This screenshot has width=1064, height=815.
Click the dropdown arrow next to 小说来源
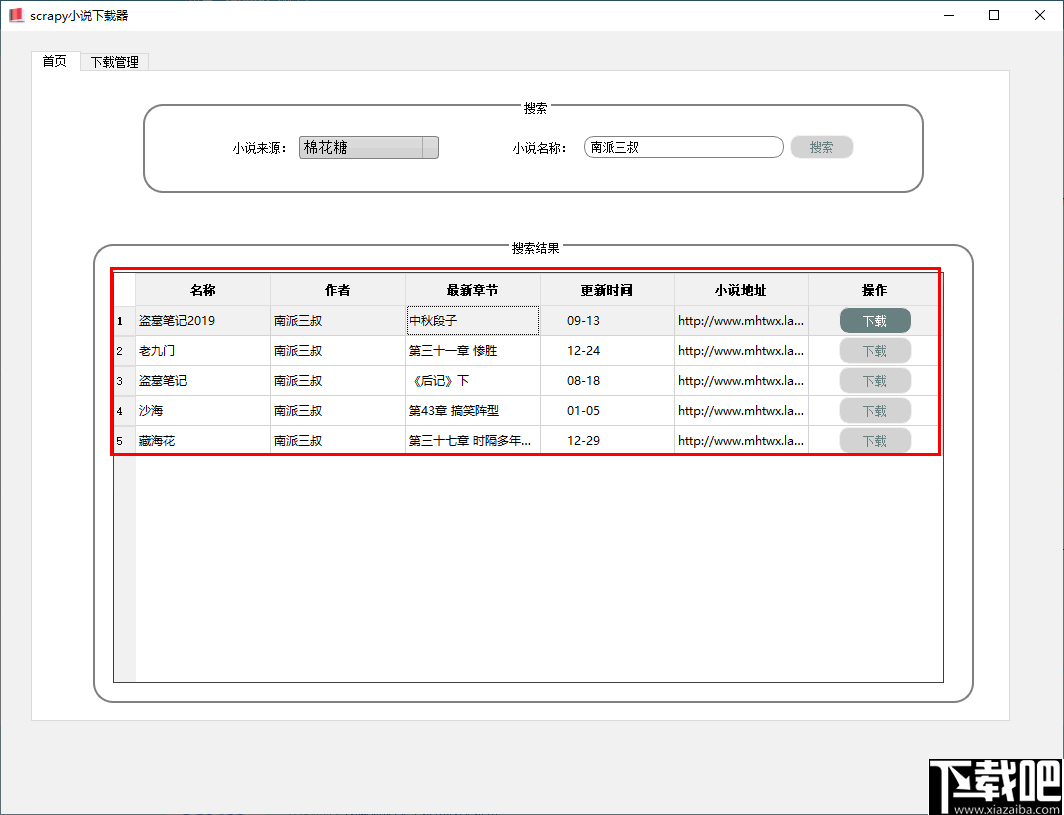click(431, 146)
